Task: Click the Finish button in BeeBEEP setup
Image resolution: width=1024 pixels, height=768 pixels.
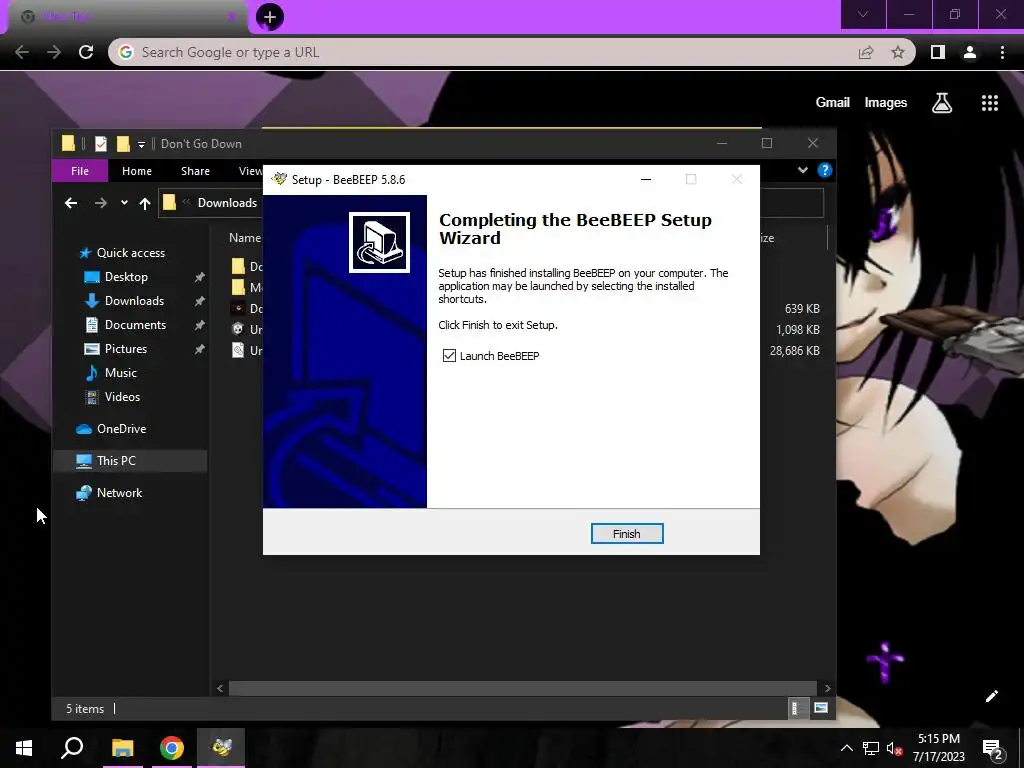Action: 627,534
